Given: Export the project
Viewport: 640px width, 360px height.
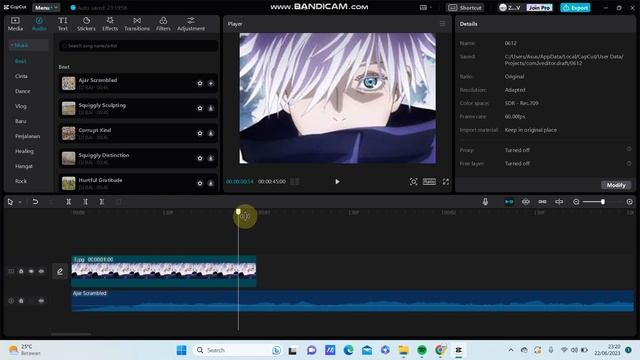Looking at the screenshot, I should [575, 7].
